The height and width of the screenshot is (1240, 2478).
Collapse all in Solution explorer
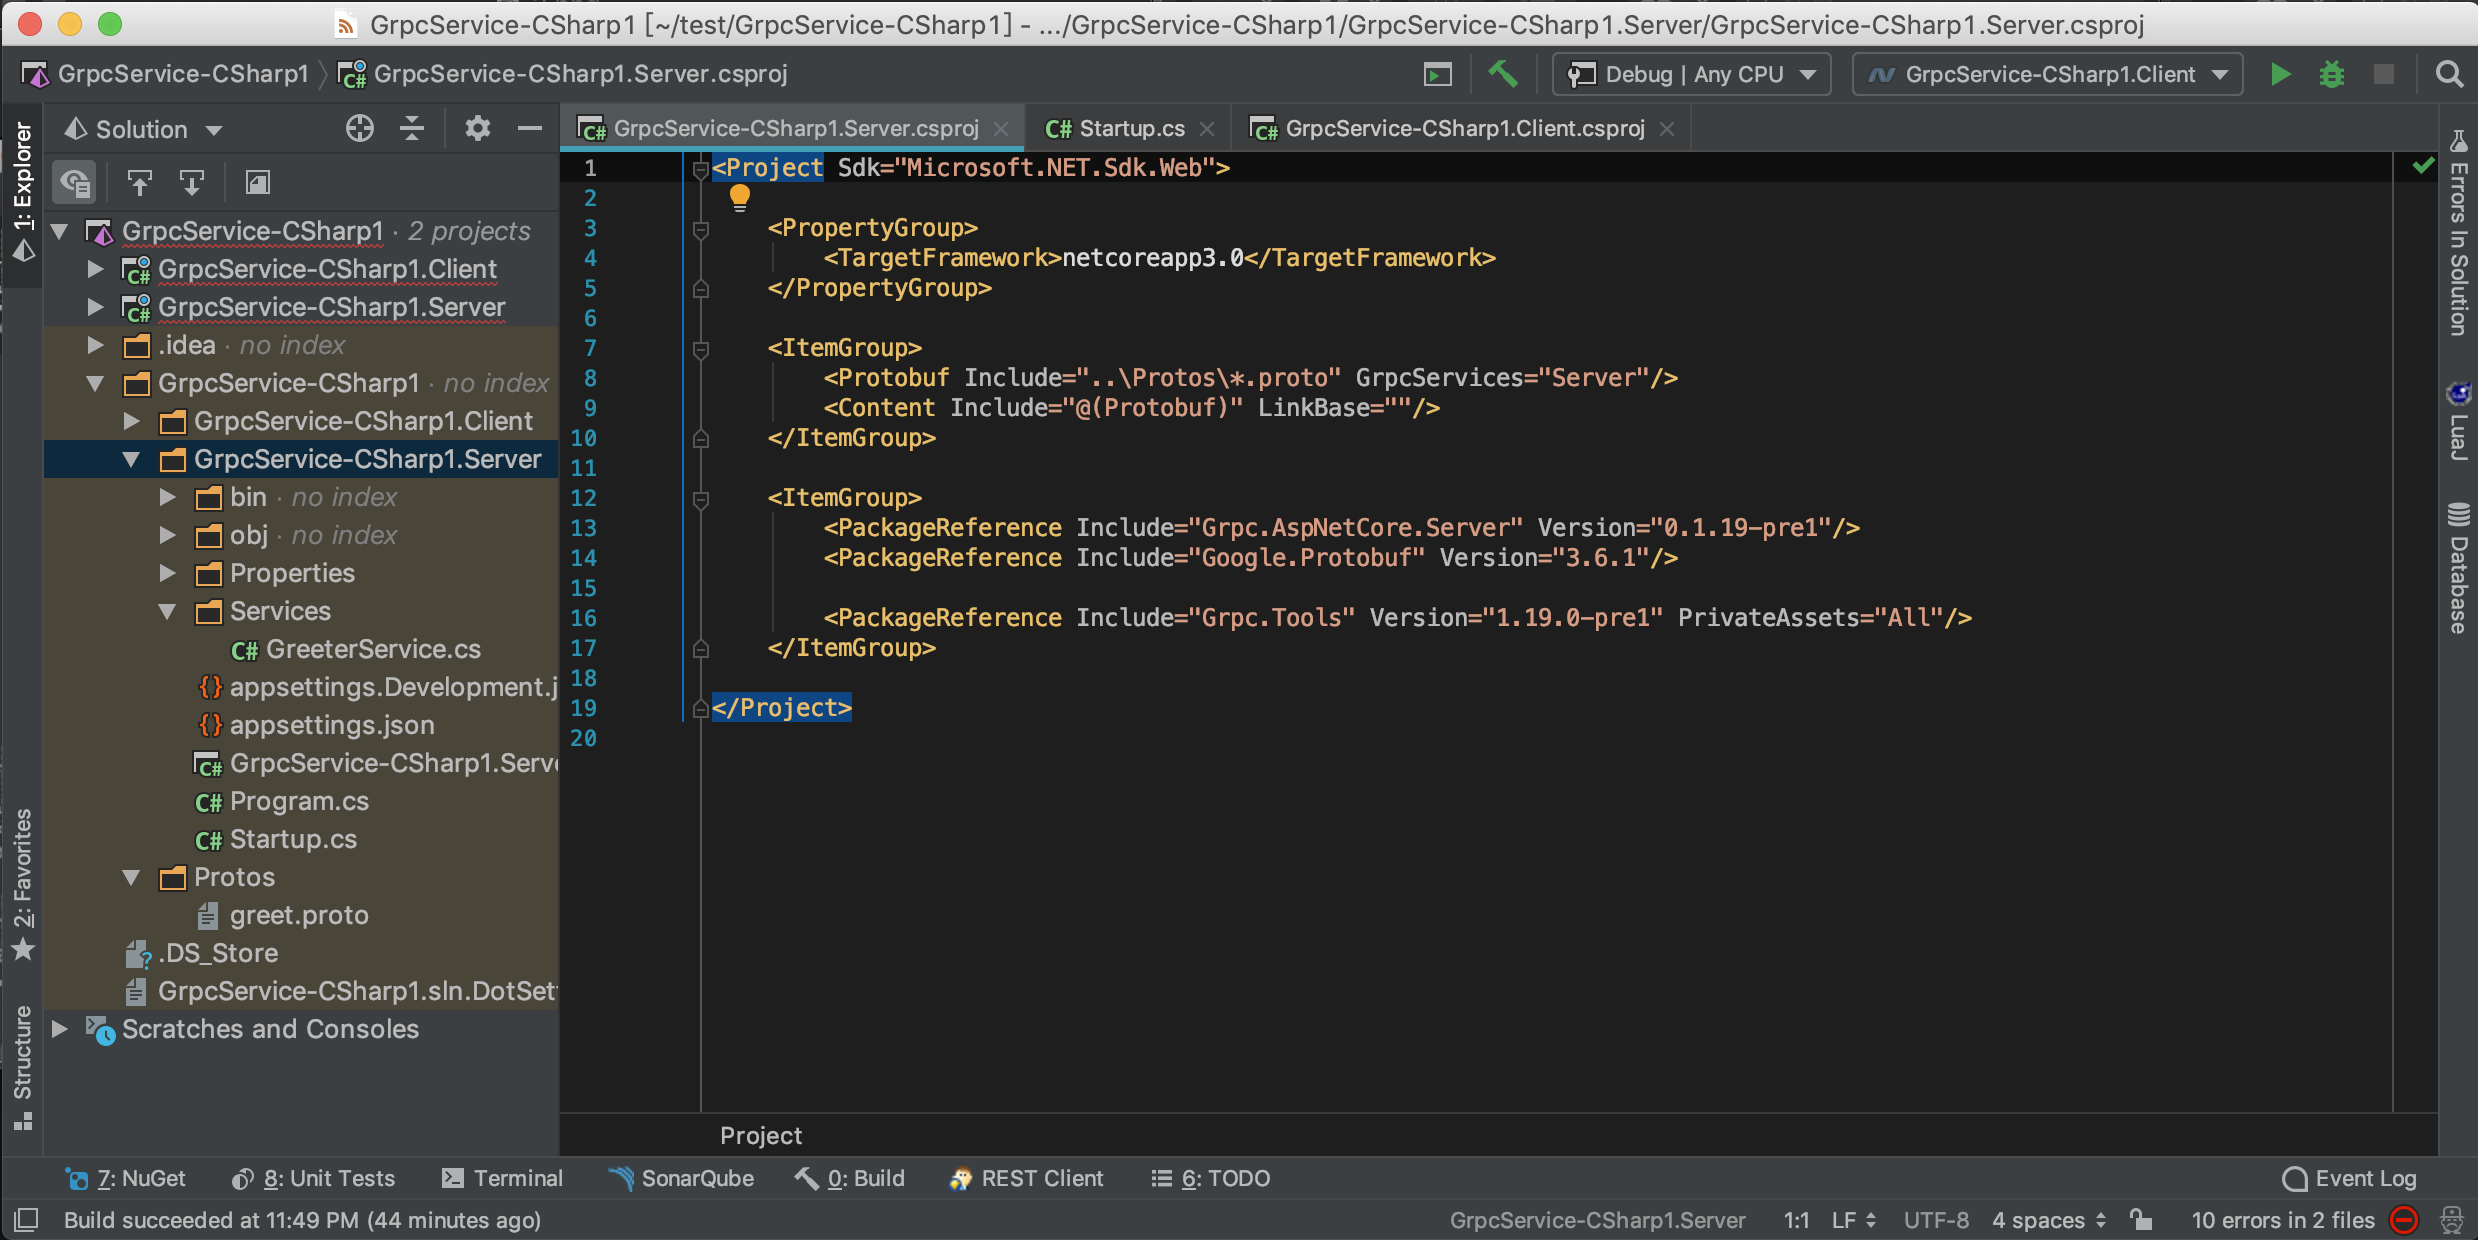pos(412,128)
